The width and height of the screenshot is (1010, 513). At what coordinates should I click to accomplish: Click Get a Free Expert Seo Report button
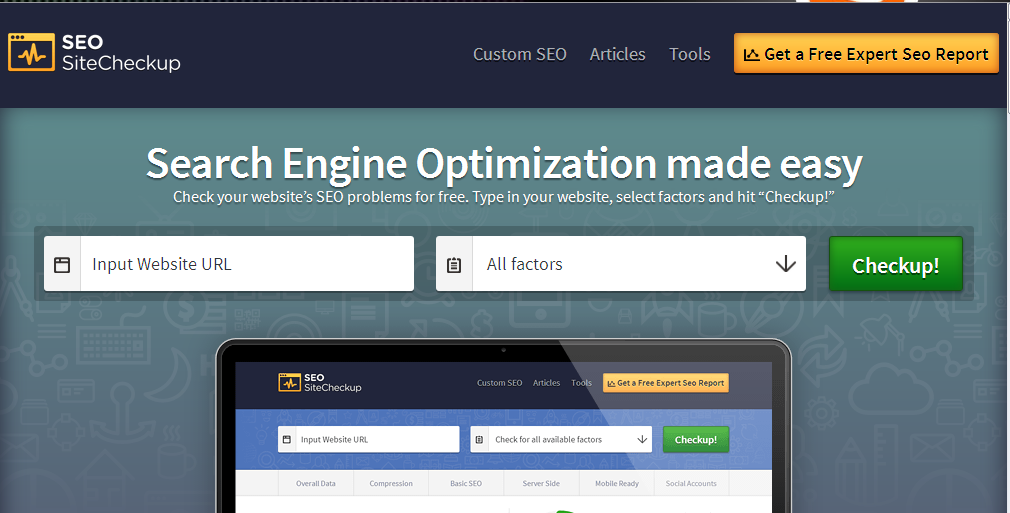[x=866, y=53]
